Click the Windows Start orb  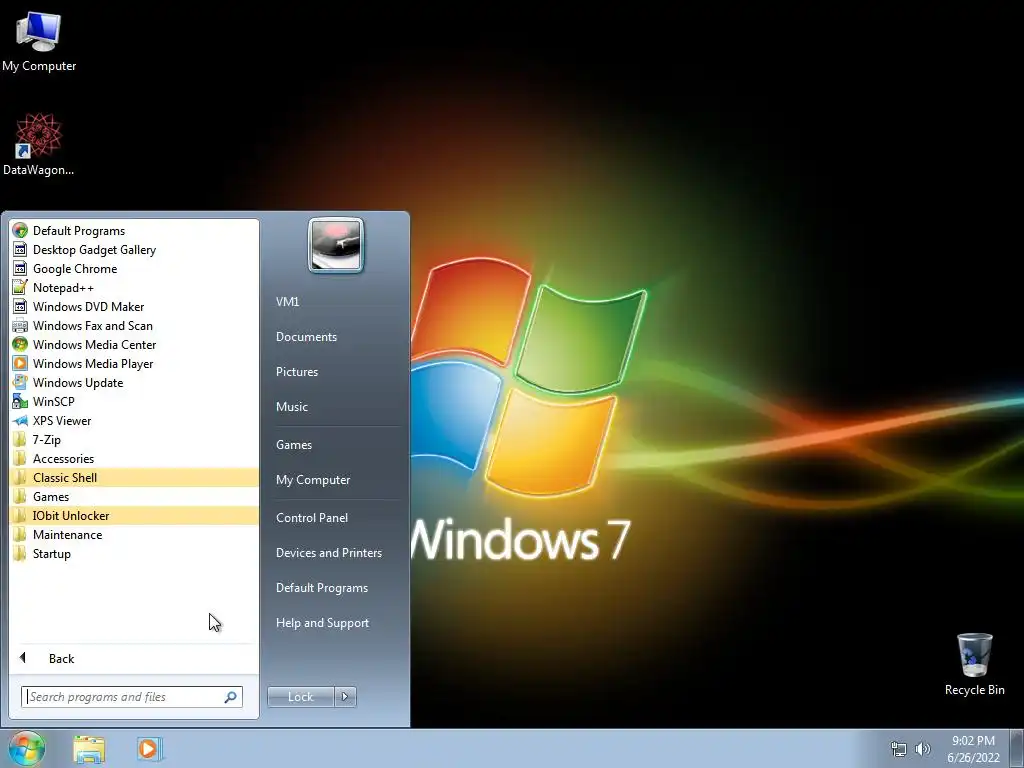click(27, 748)
